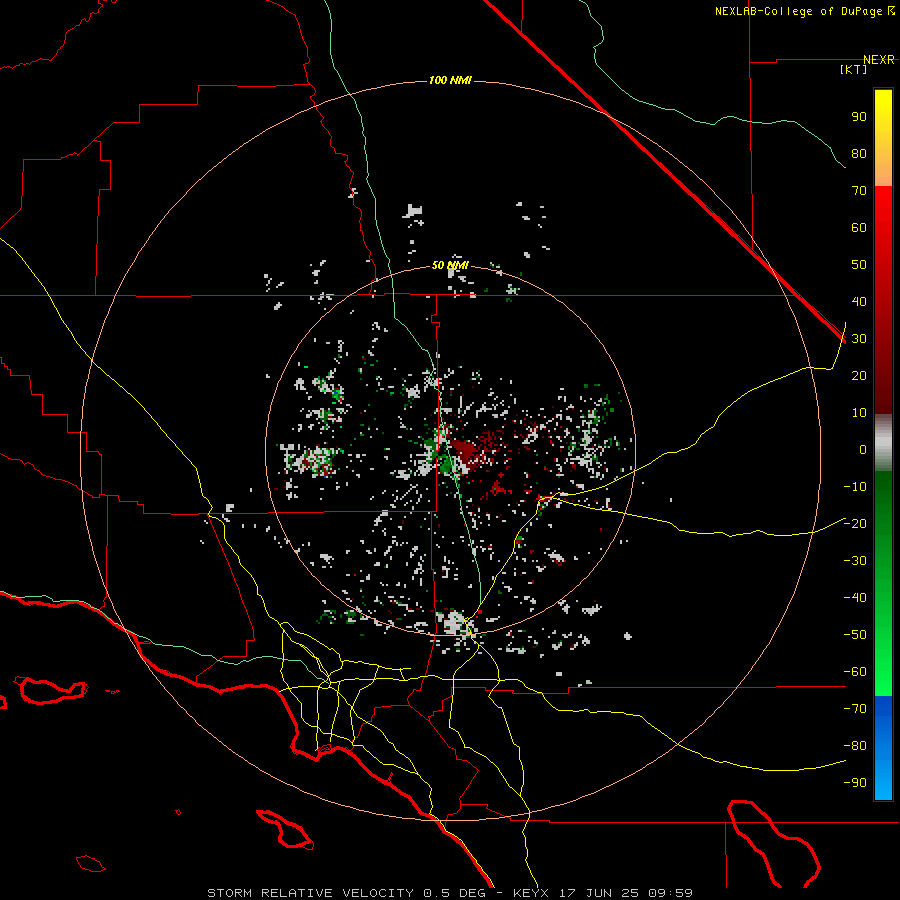
Task: Click the 50 value on the velocity scale
Action: point(859,265)
